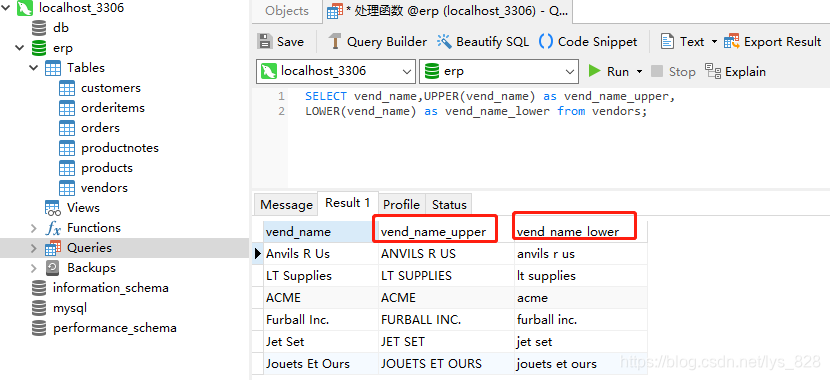
Task: Click SQL editor line 1 with SELECT
Action: [x=490, y=96]
